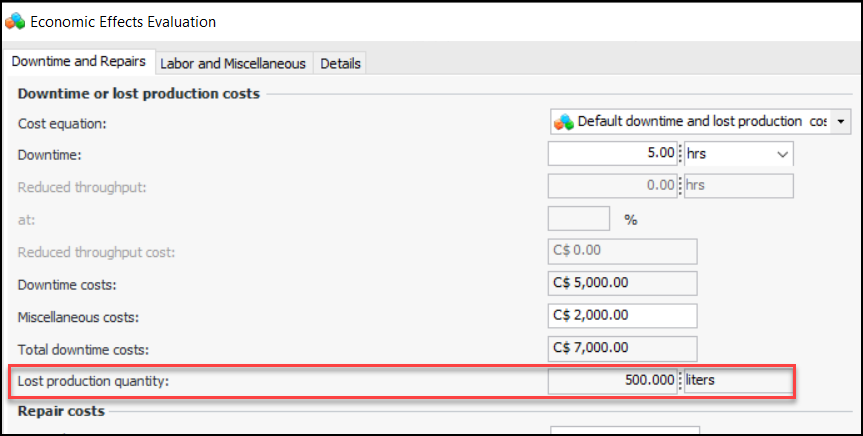Go to the Details tab

[340, 63]
